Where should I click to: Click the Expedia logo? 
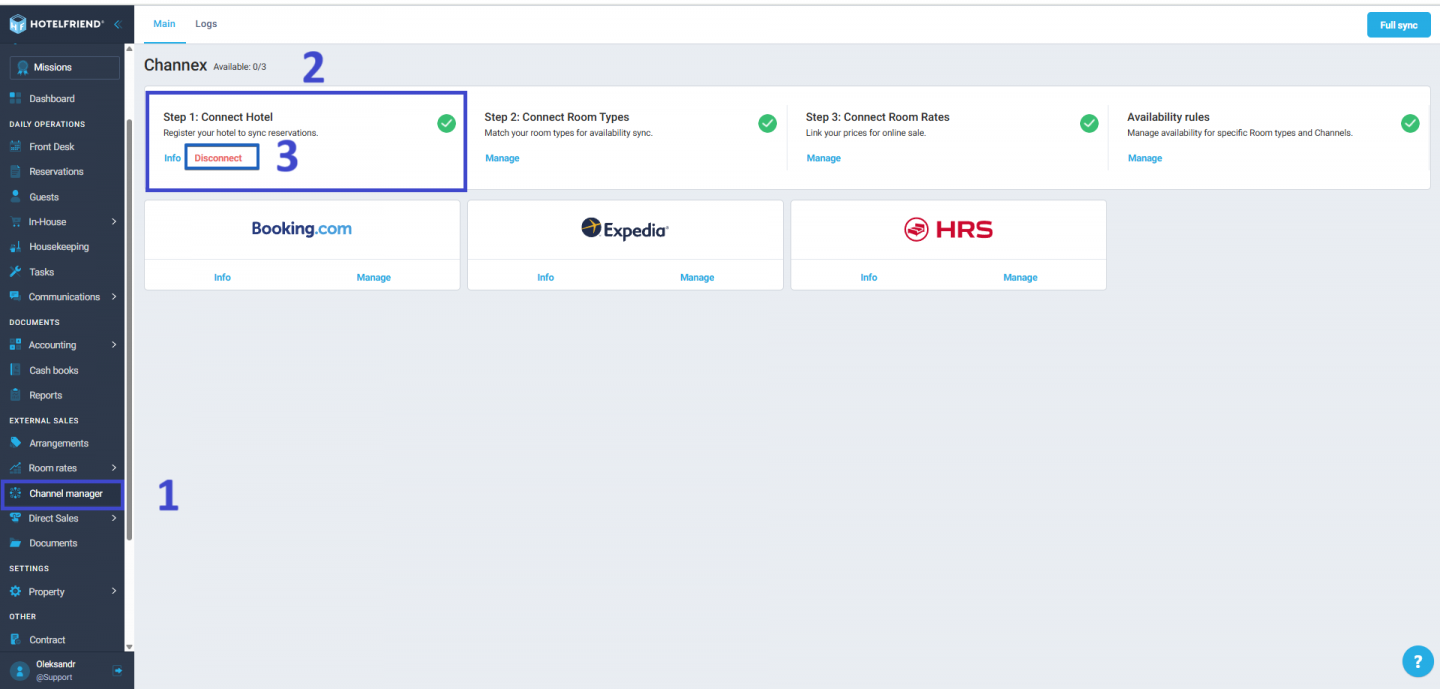pos(625,229)
